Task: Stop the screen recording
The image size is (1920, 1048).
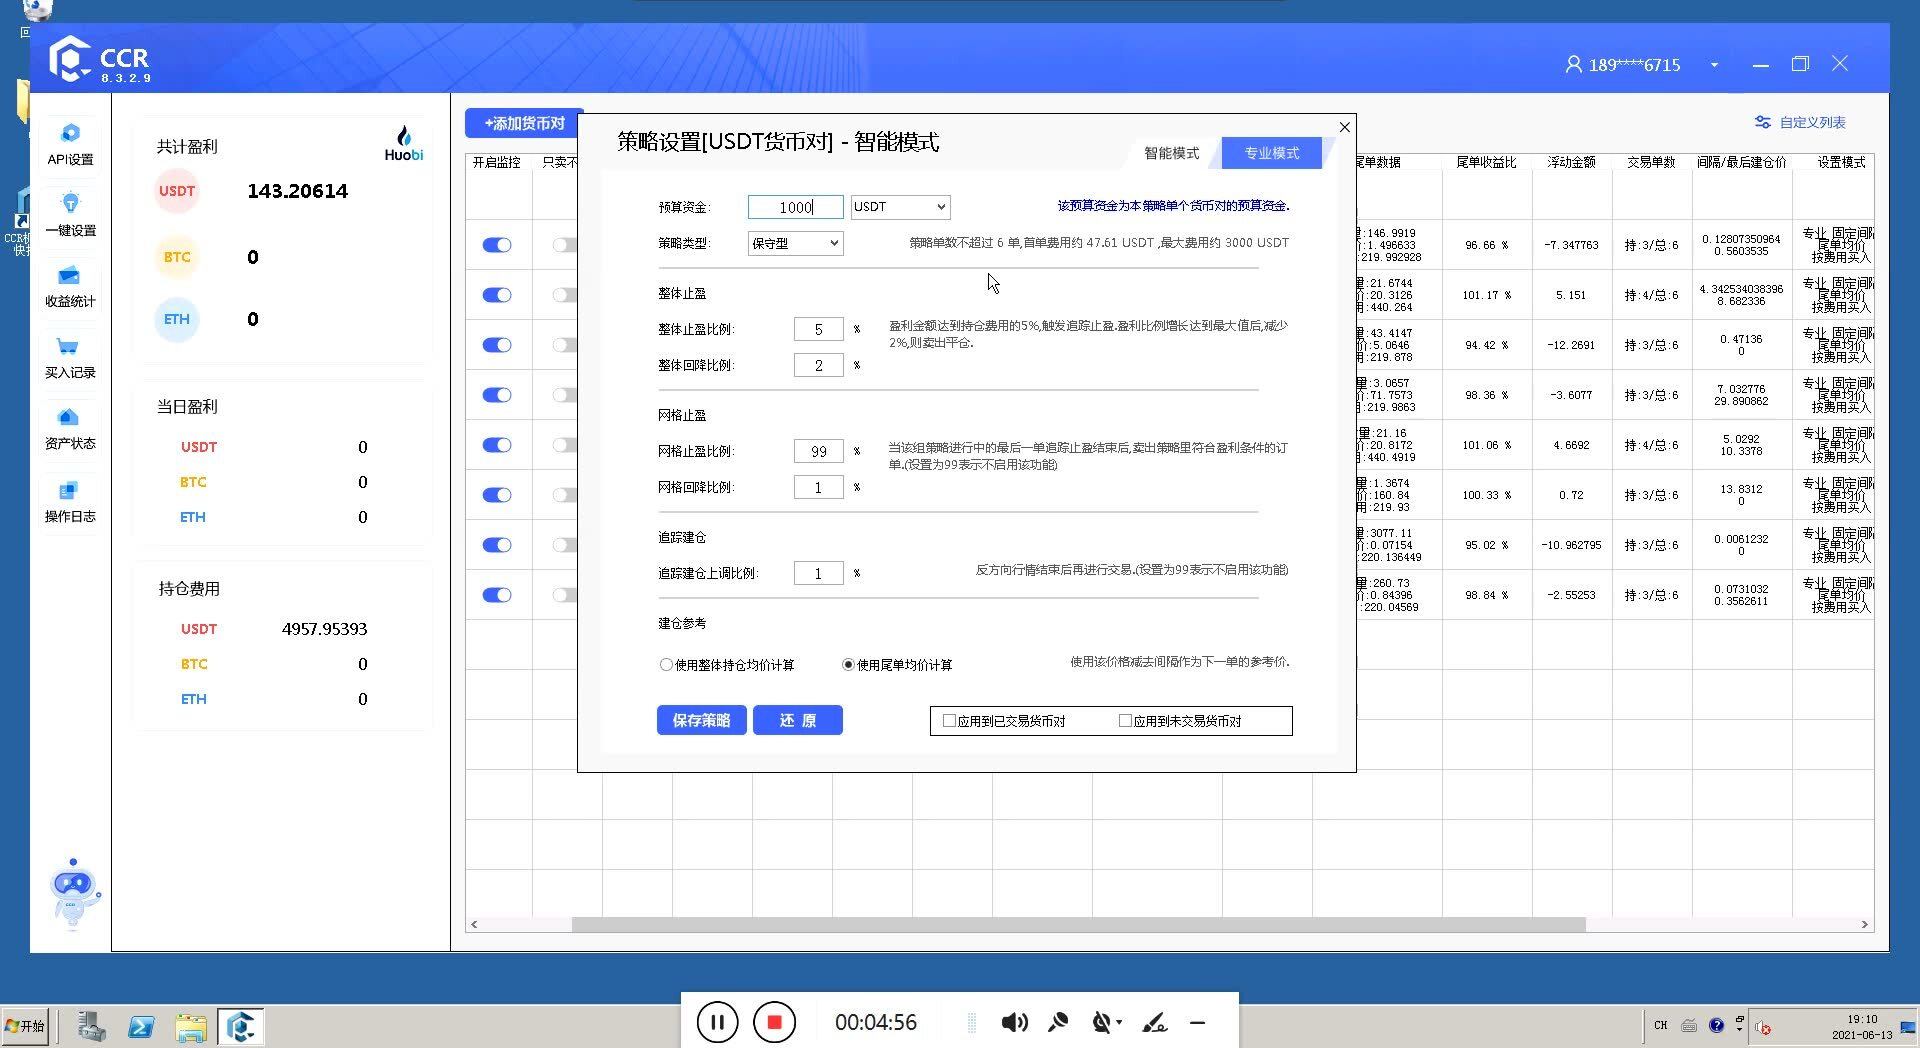Action: (774, 1022)
